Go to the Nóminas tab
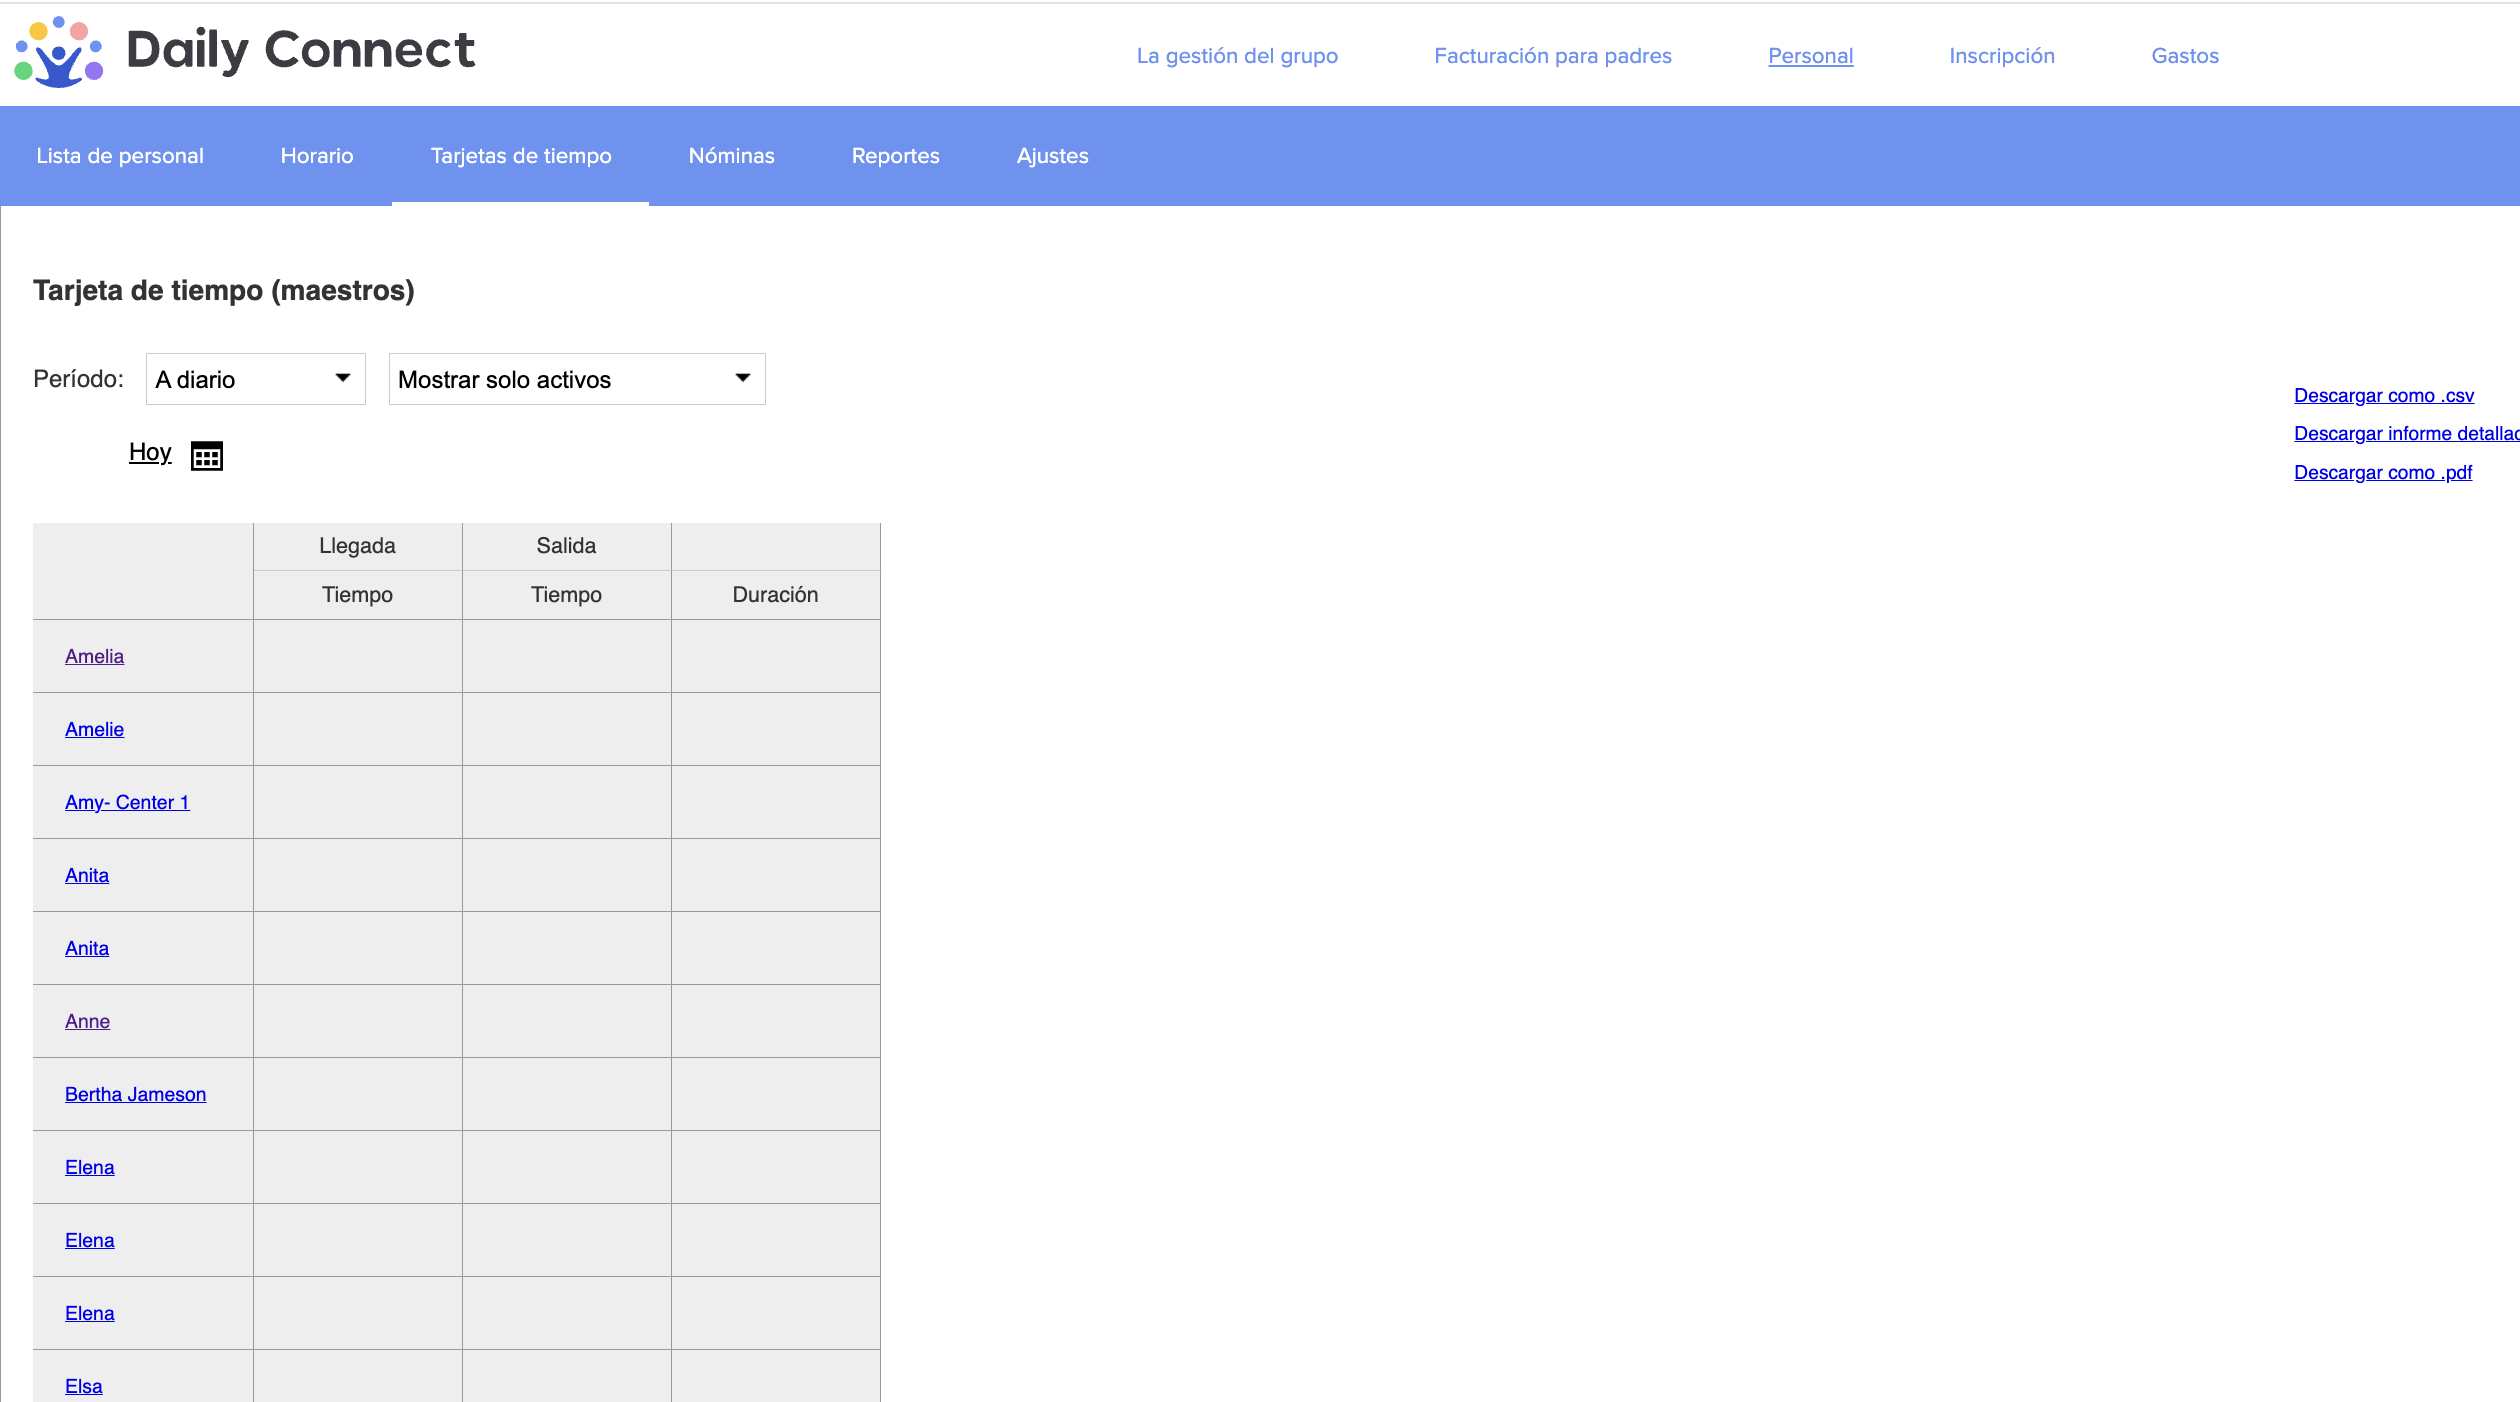2520x1402 pixels. click(731, 156)
